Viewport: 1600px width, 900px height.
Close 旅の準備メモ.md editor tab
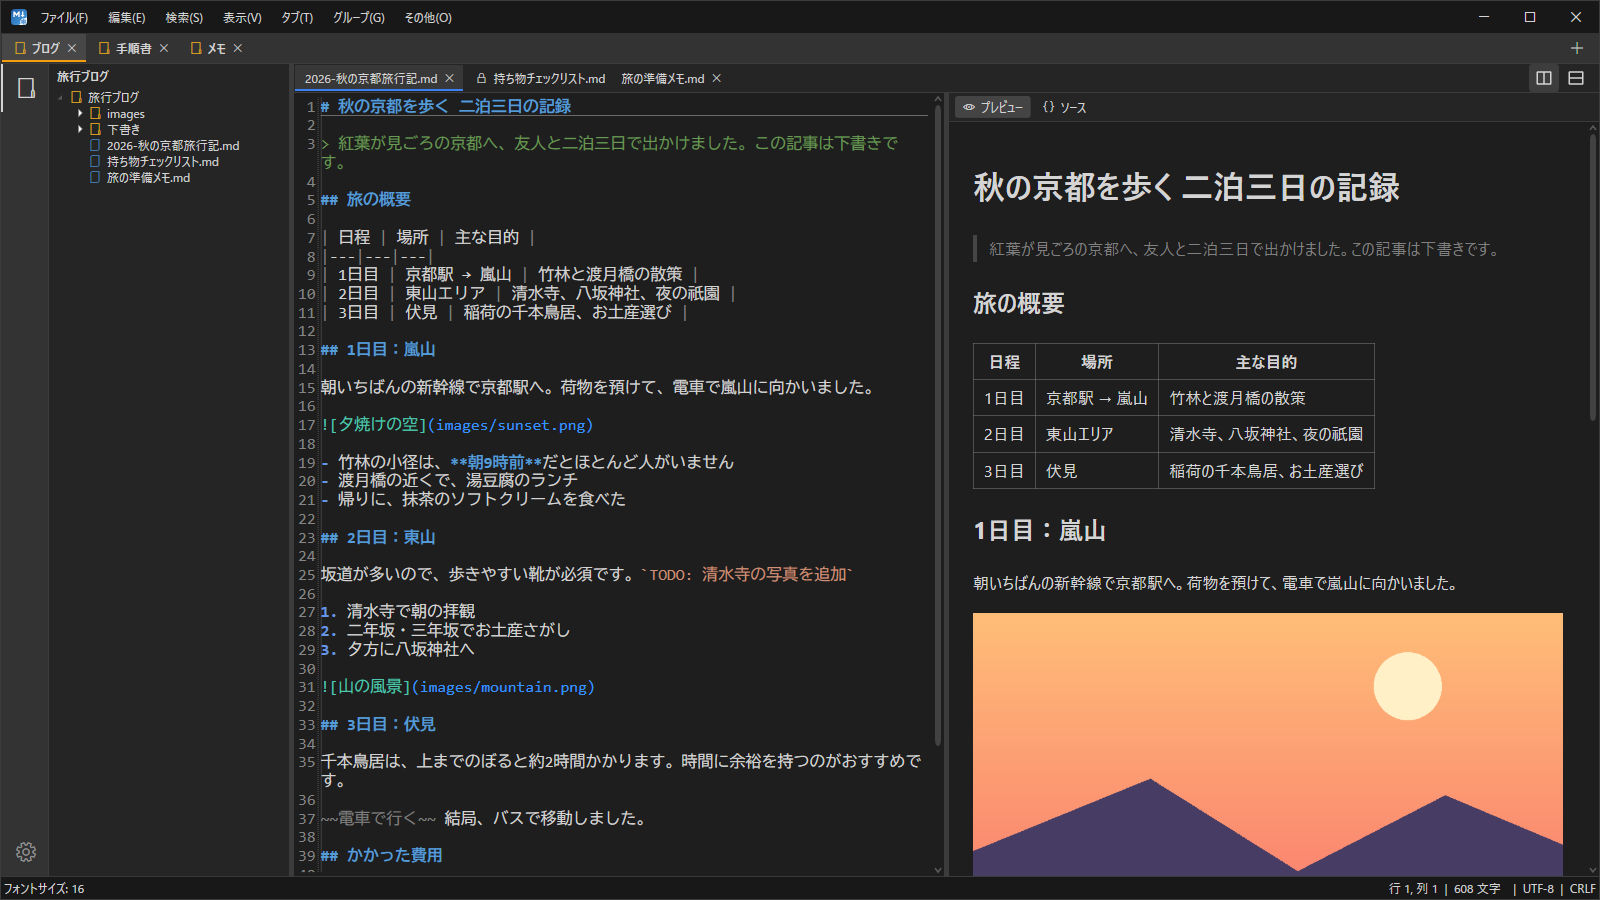(717, 78)
